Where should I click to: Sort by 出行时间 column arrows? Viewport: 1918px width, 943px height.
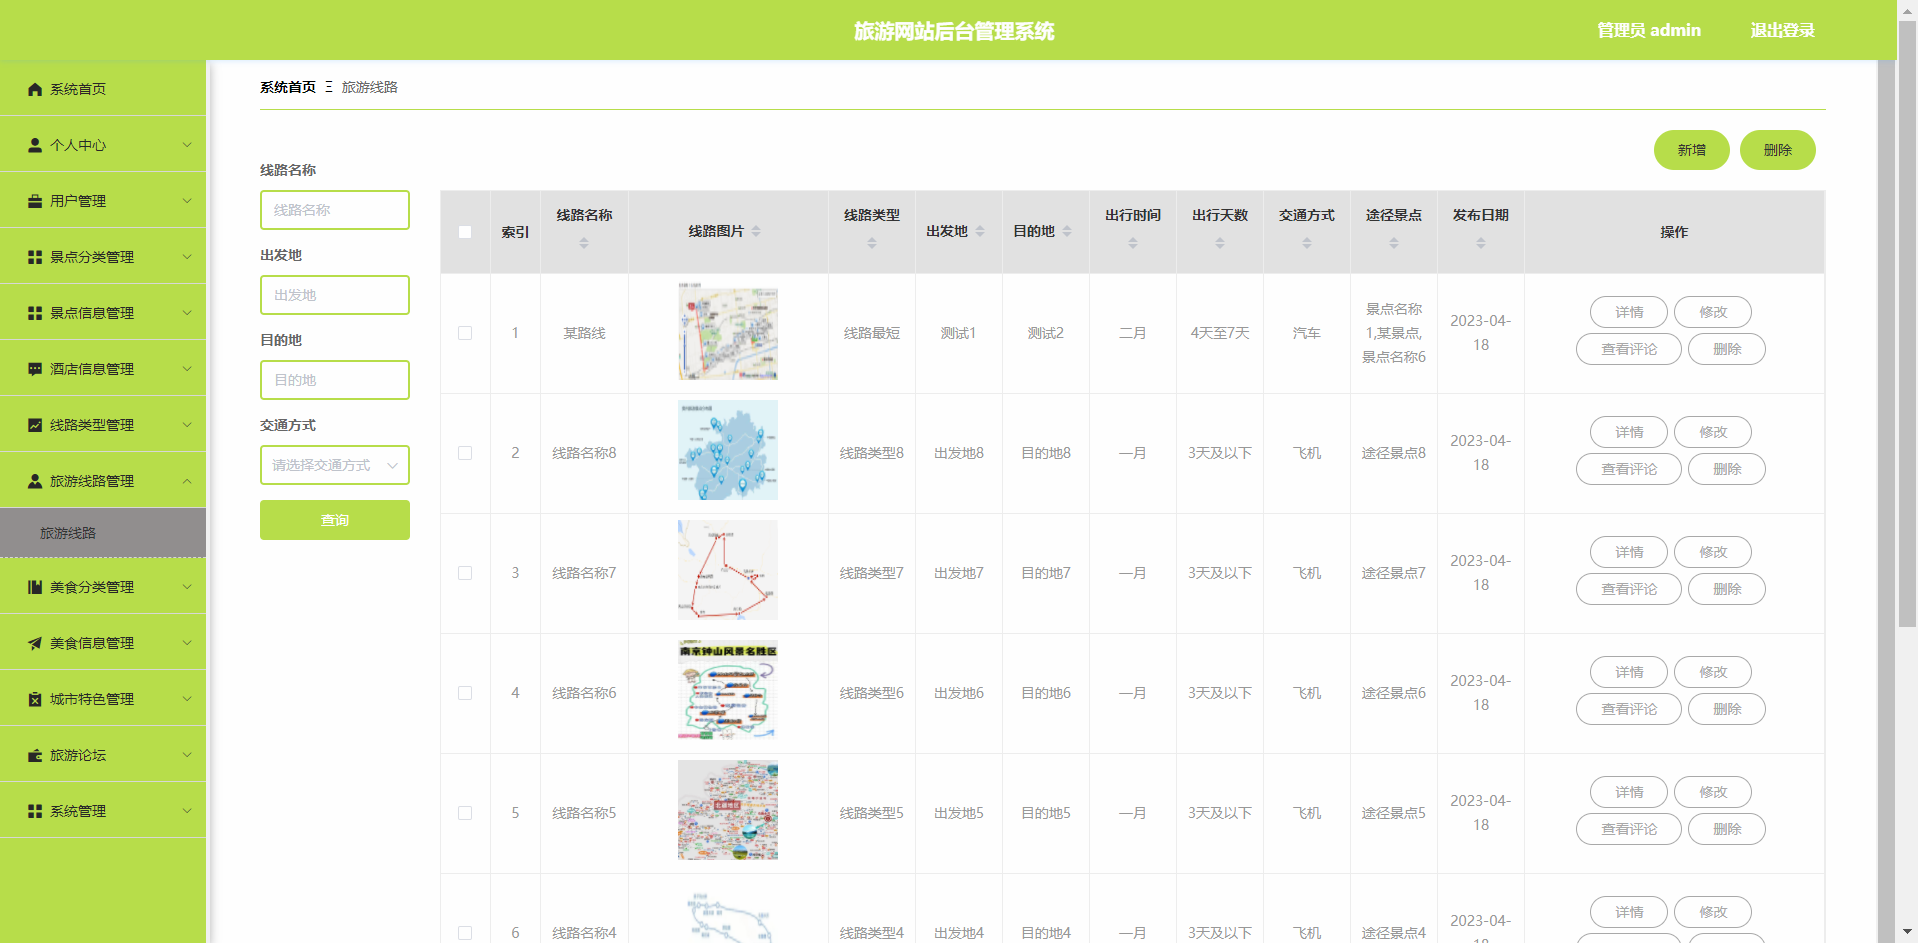point(1133,243)
